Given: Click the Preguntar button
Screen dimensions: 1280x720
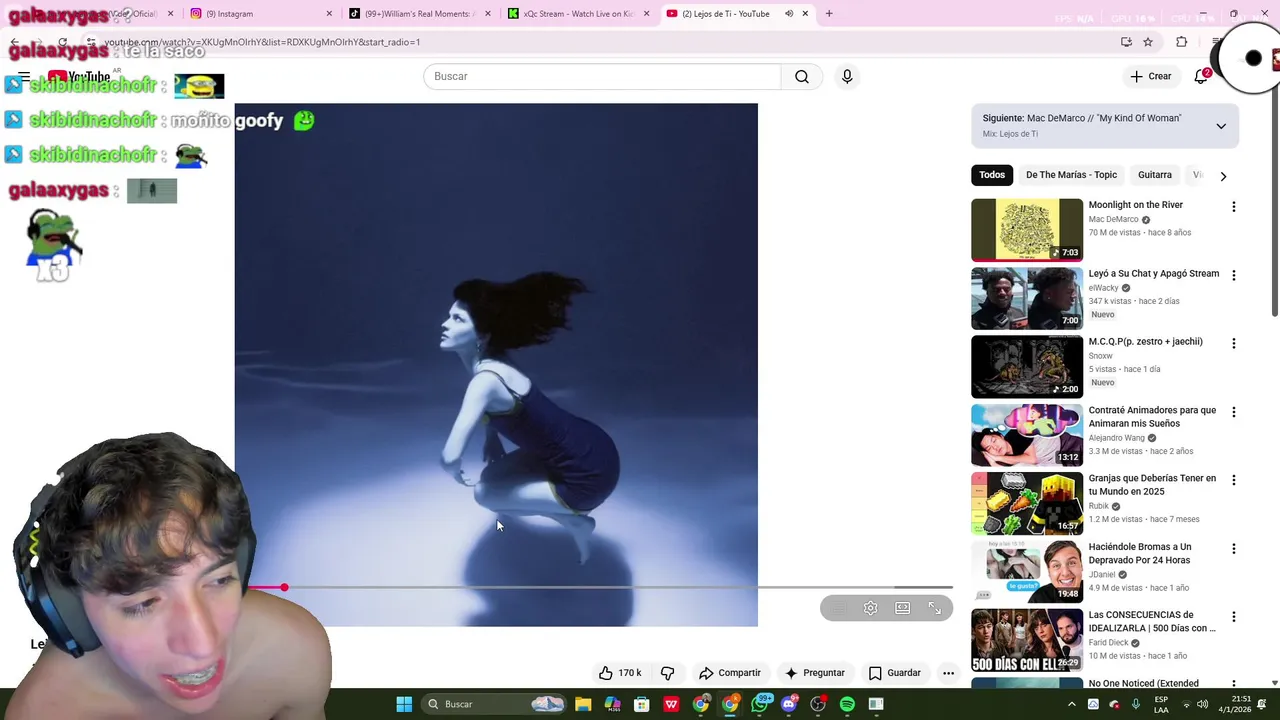Looking at the screenshot, I should point(815,673).
